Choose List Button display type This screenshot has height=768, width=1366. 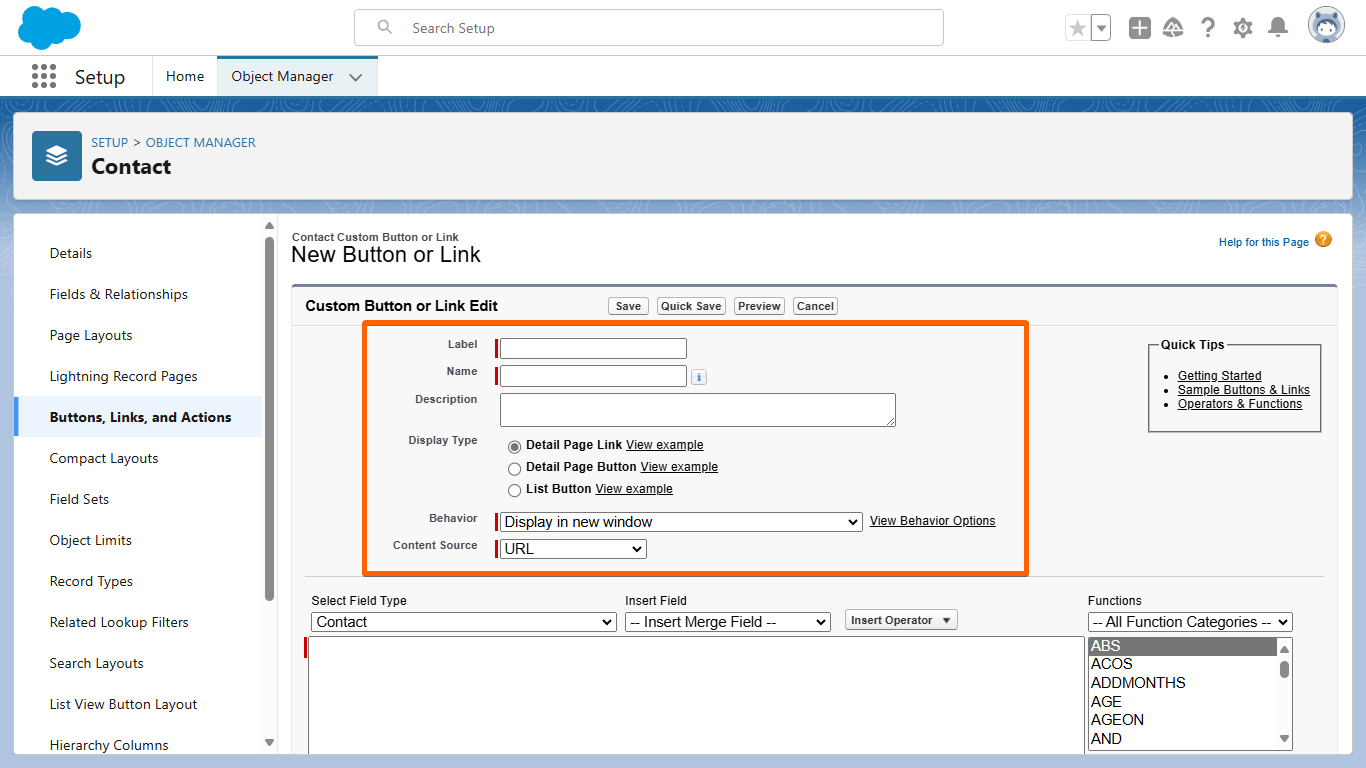click(x=515, y=490)
